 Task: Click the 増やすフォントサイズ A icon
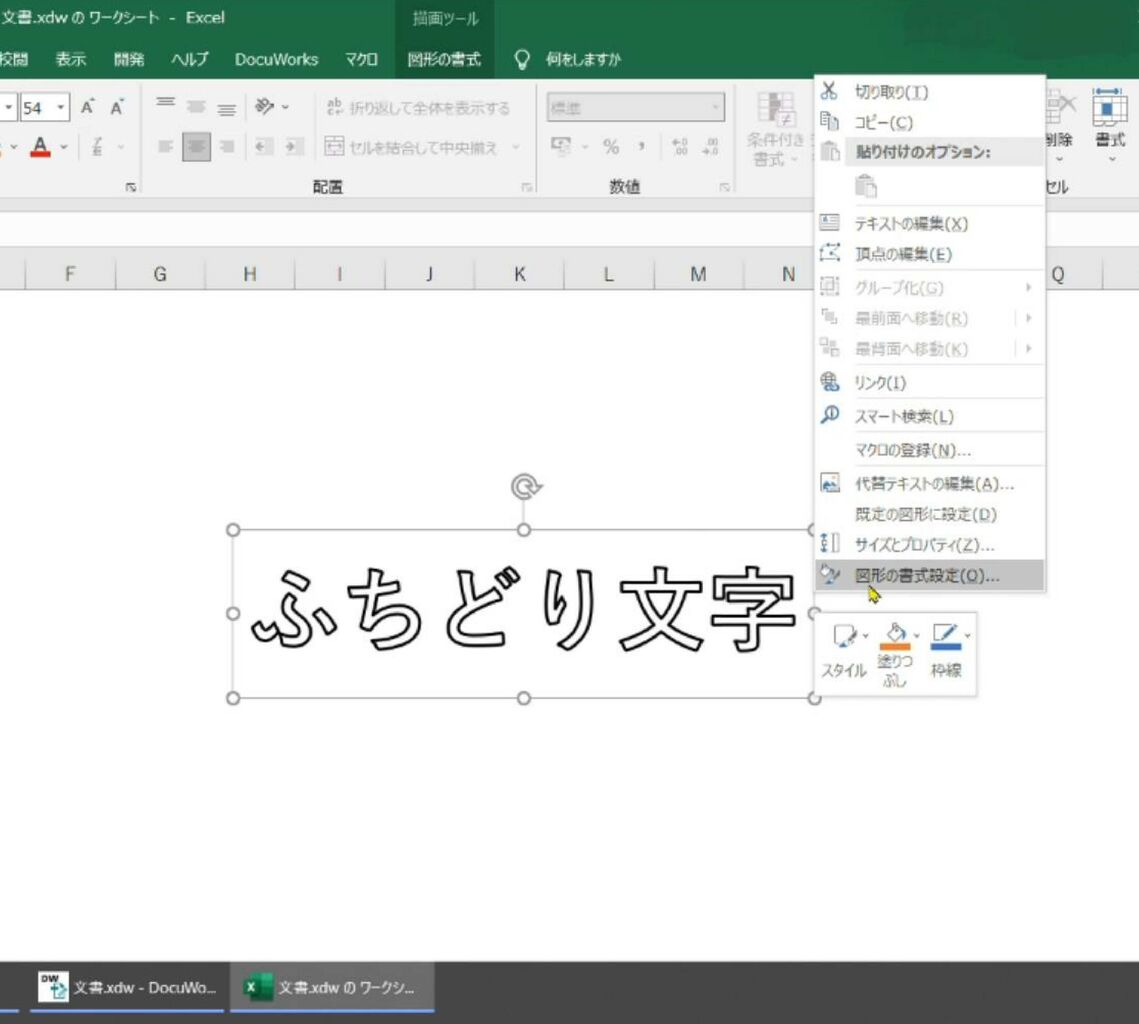point(88,106)
